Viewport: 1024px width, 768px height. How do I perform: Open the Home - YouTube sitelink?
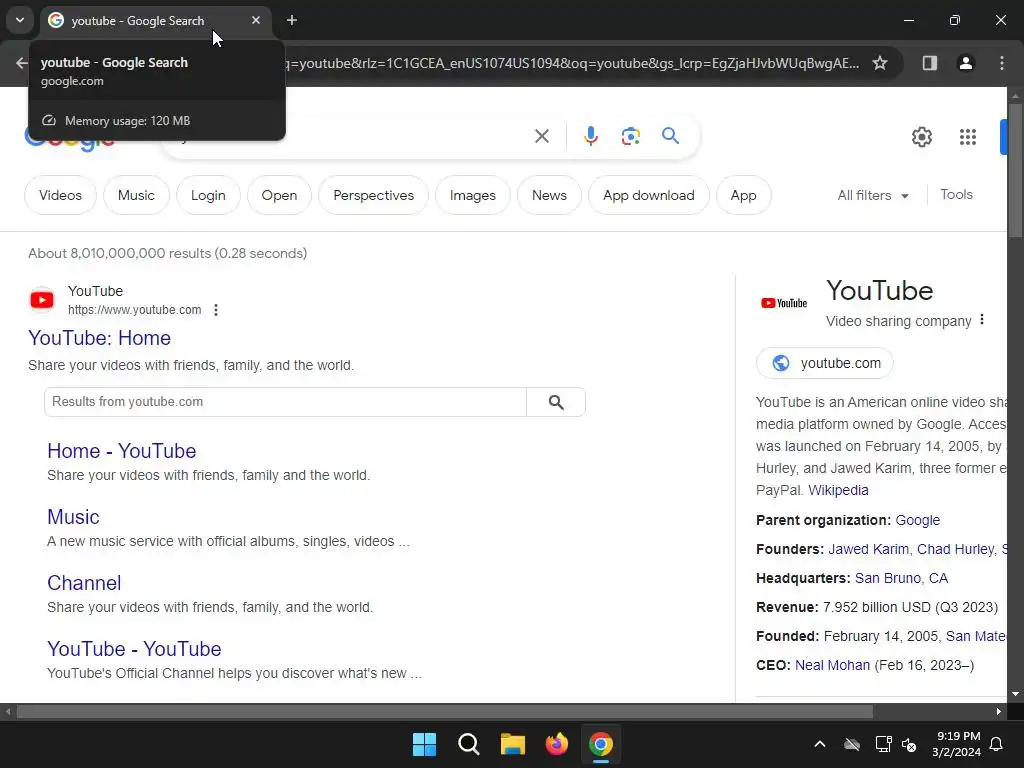121,451
